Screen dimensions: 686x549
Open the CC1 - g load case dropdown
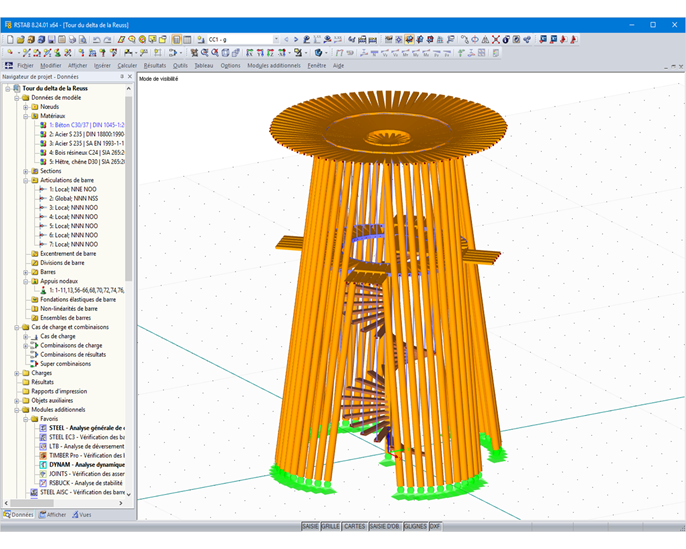click(275, 40)
